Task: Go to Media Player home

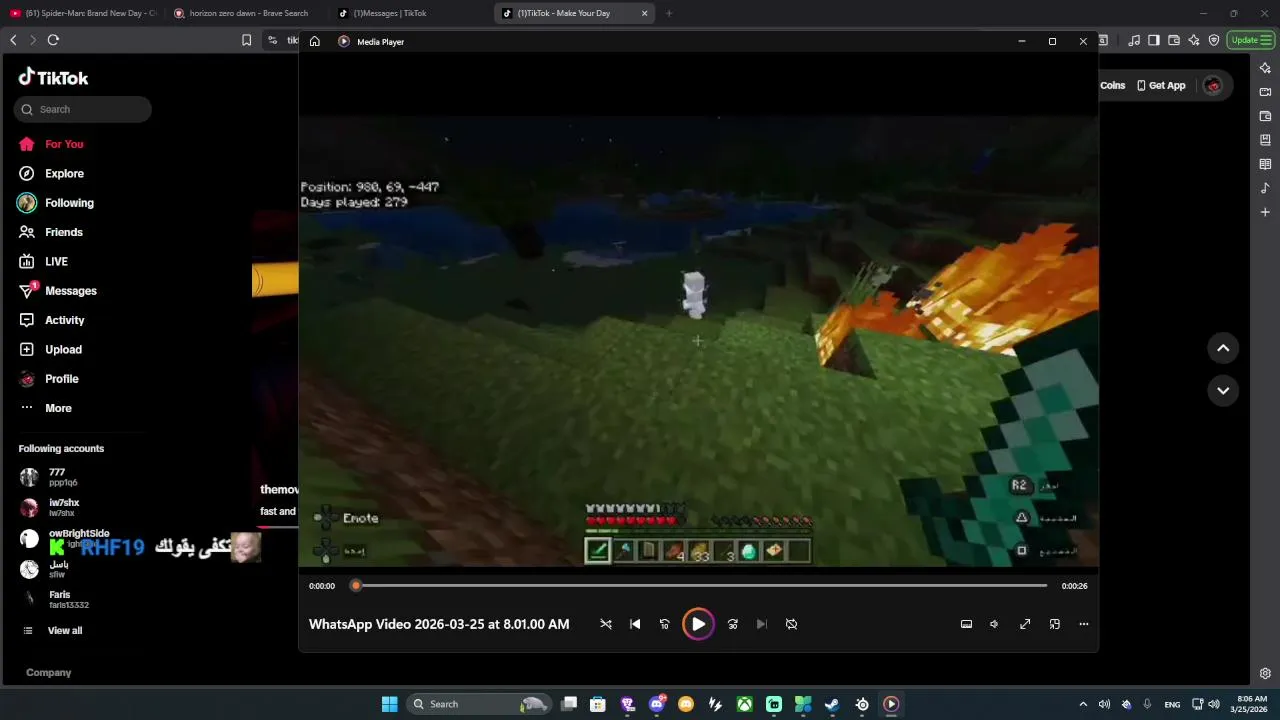Action: point(314,42)
